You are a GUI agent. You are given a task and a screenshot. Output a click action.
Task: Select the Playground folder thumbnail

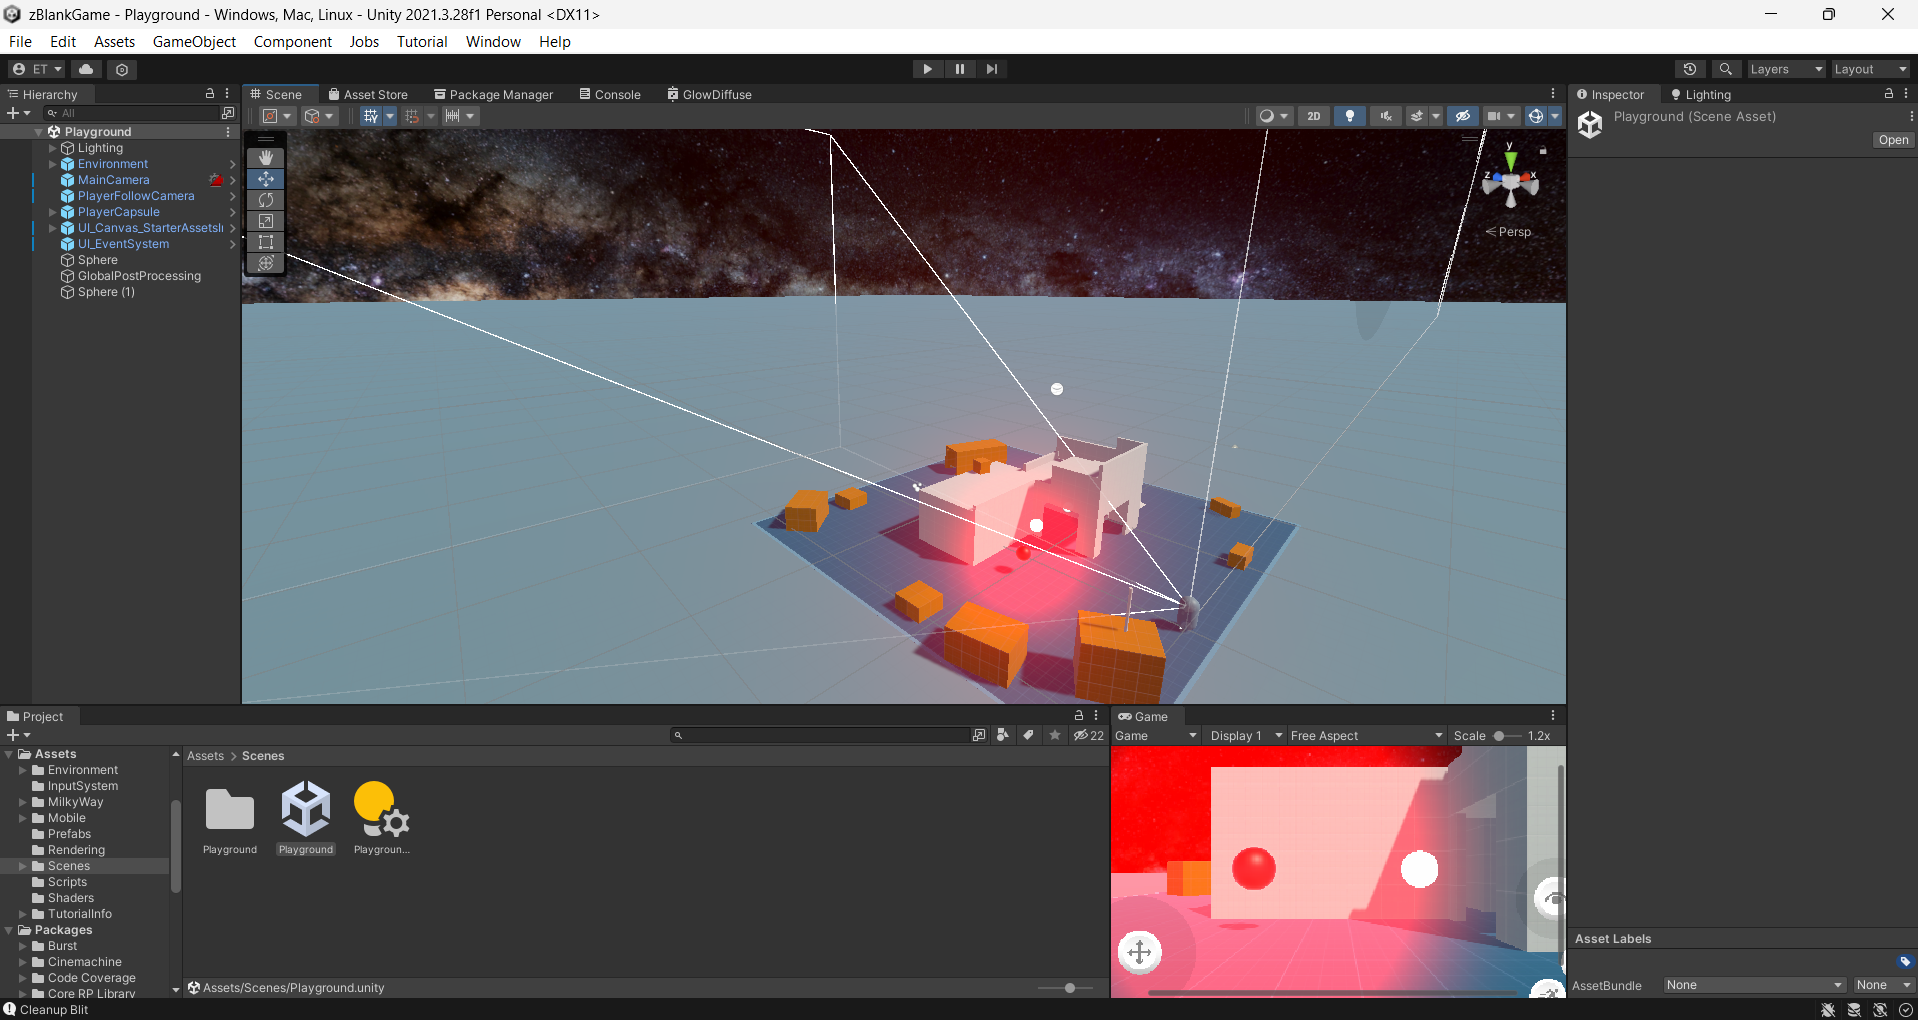pos(230,819)
